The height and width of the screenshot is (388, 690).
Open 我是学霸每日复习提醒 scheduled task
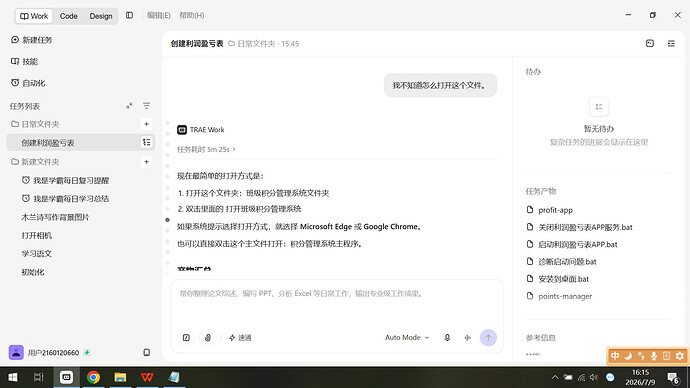click(x=65, y=180)
